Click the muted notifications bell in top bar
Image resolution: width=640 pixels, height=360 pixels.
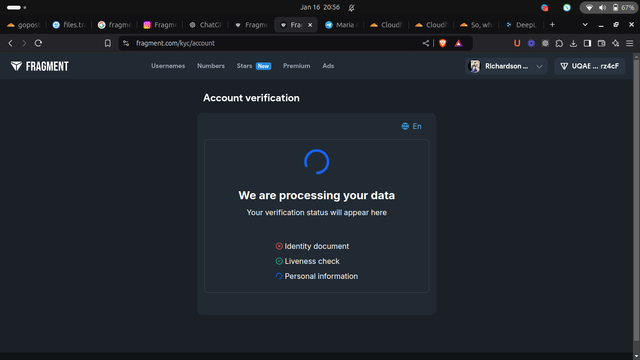351,7
